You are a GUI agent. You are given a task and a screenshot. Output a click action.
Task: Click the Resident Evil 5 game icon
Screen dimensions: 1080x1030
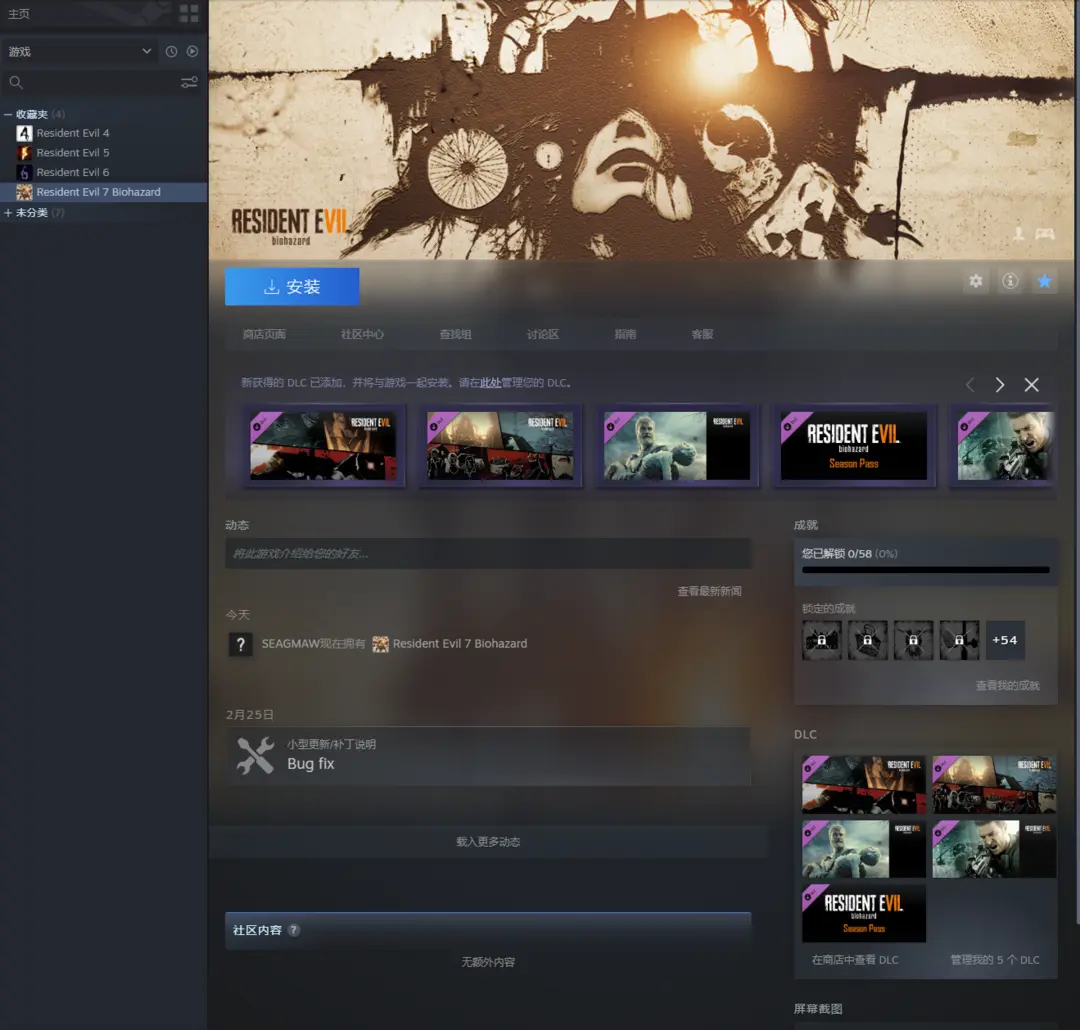[24, 152]
